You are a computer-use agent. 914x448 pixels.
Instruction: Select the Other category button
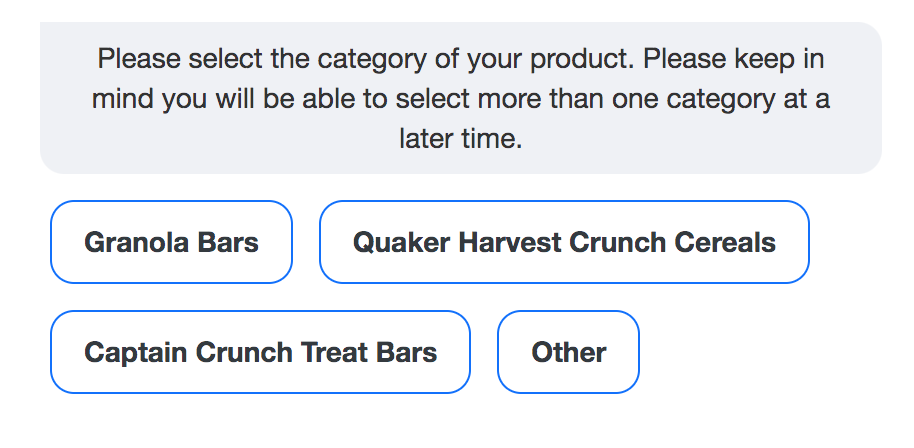point(568,352)
